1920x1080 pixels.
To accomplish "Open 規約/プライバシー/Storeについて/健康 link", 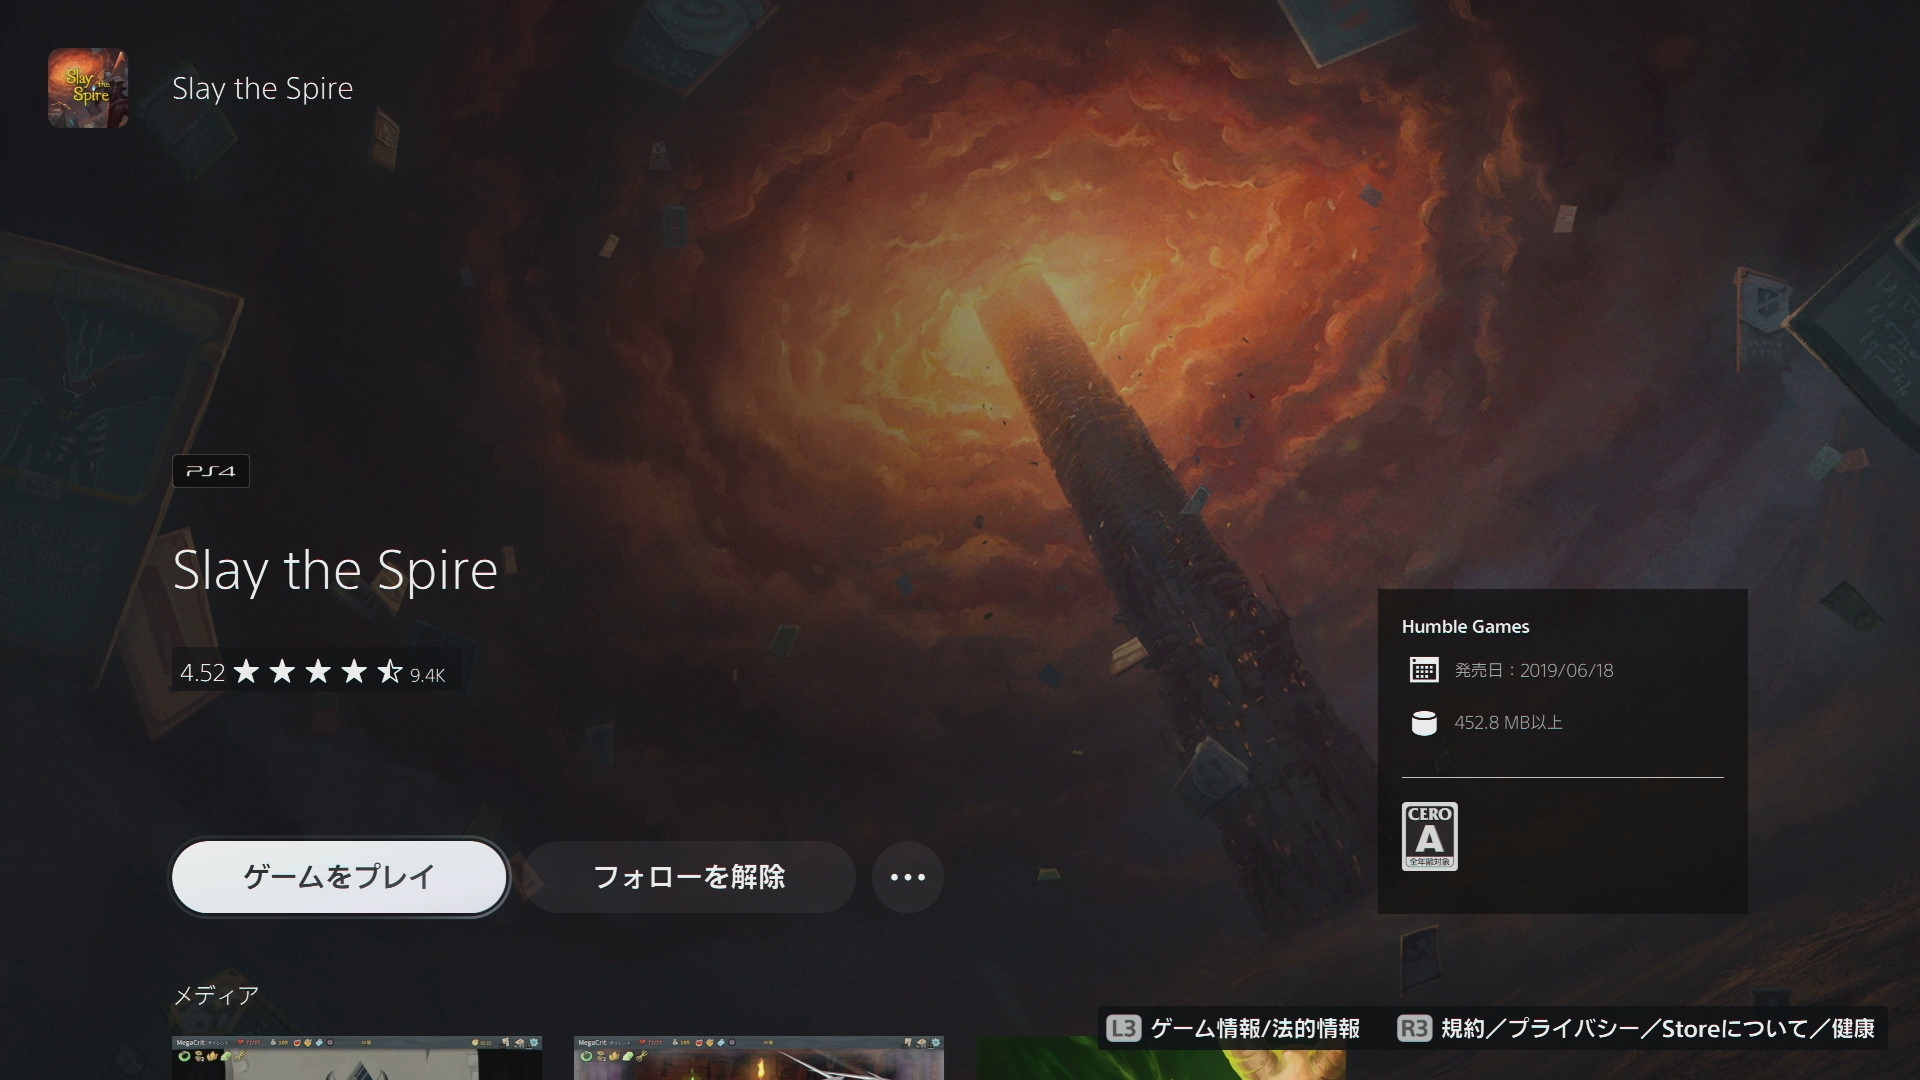I will (1657, 1028).
